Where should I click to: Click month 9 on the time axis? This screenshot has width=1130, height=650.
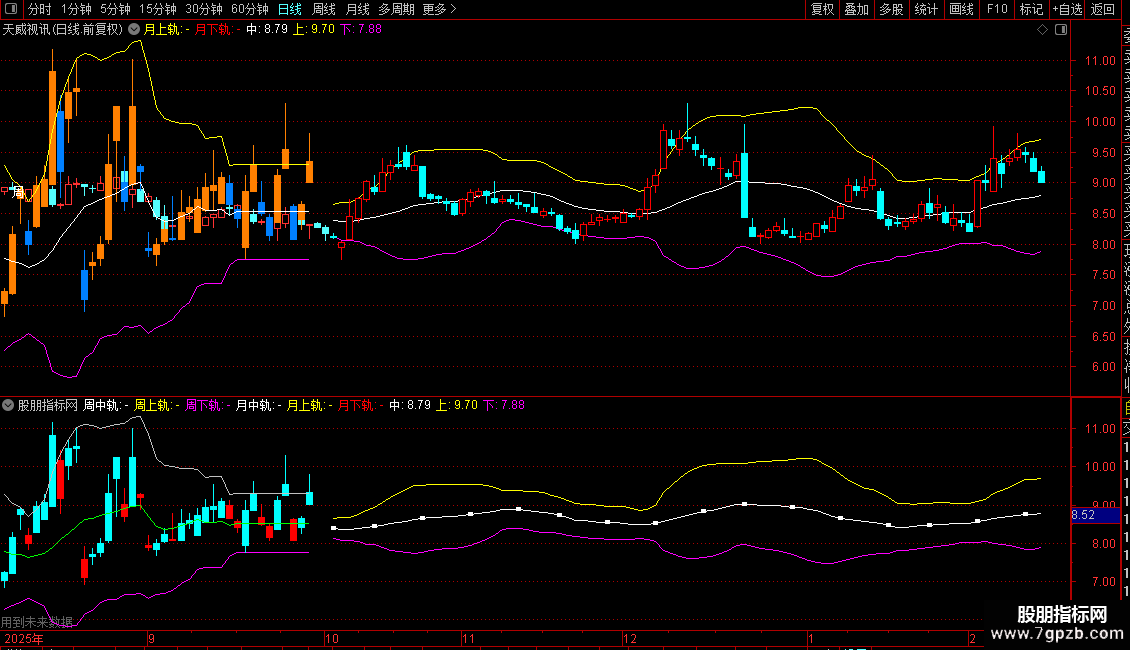[x=151, y=638]
